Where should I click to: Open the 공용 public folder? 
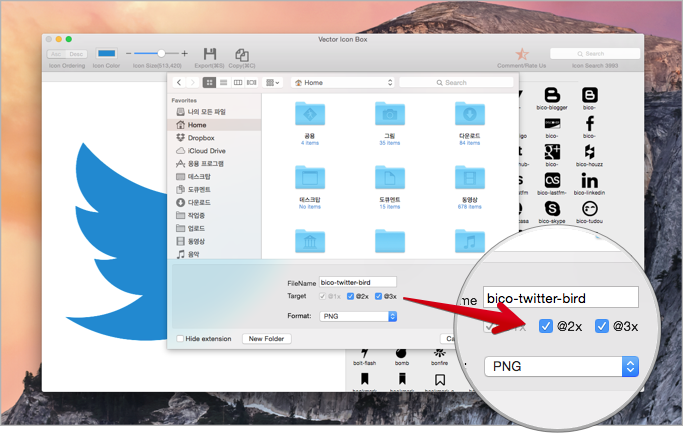point(310,114)
